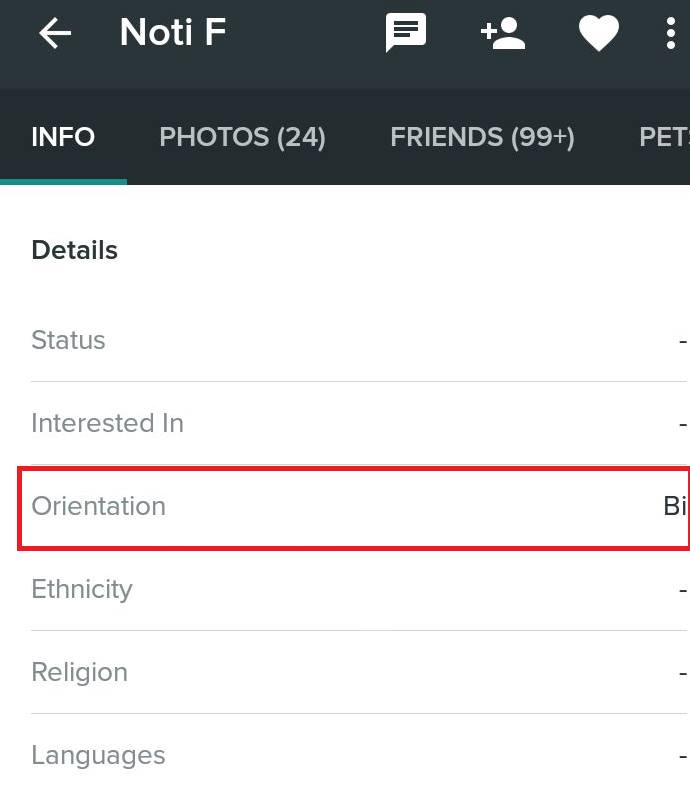Select the Interested In row
This screenshot has width=690, height=796.
click(359, 423)
